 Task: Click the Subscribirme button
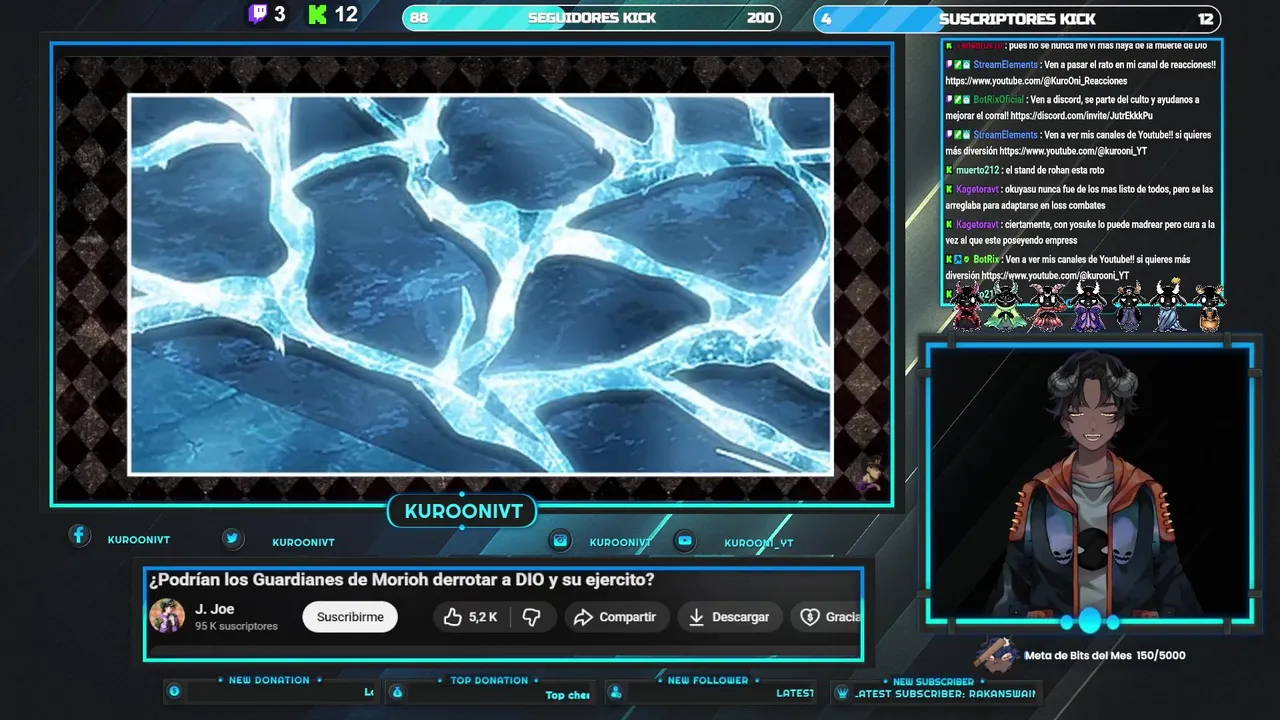350,617
